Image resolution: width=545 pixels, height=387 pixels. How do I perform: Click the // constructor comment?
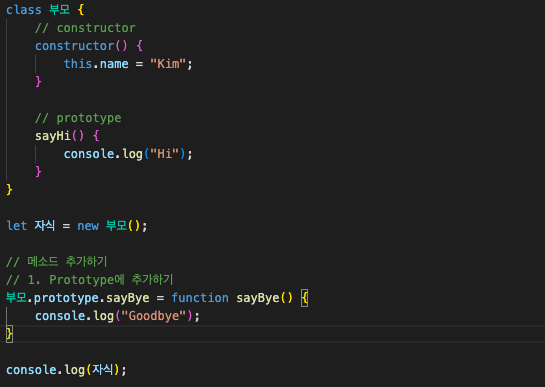pos(85,28)
